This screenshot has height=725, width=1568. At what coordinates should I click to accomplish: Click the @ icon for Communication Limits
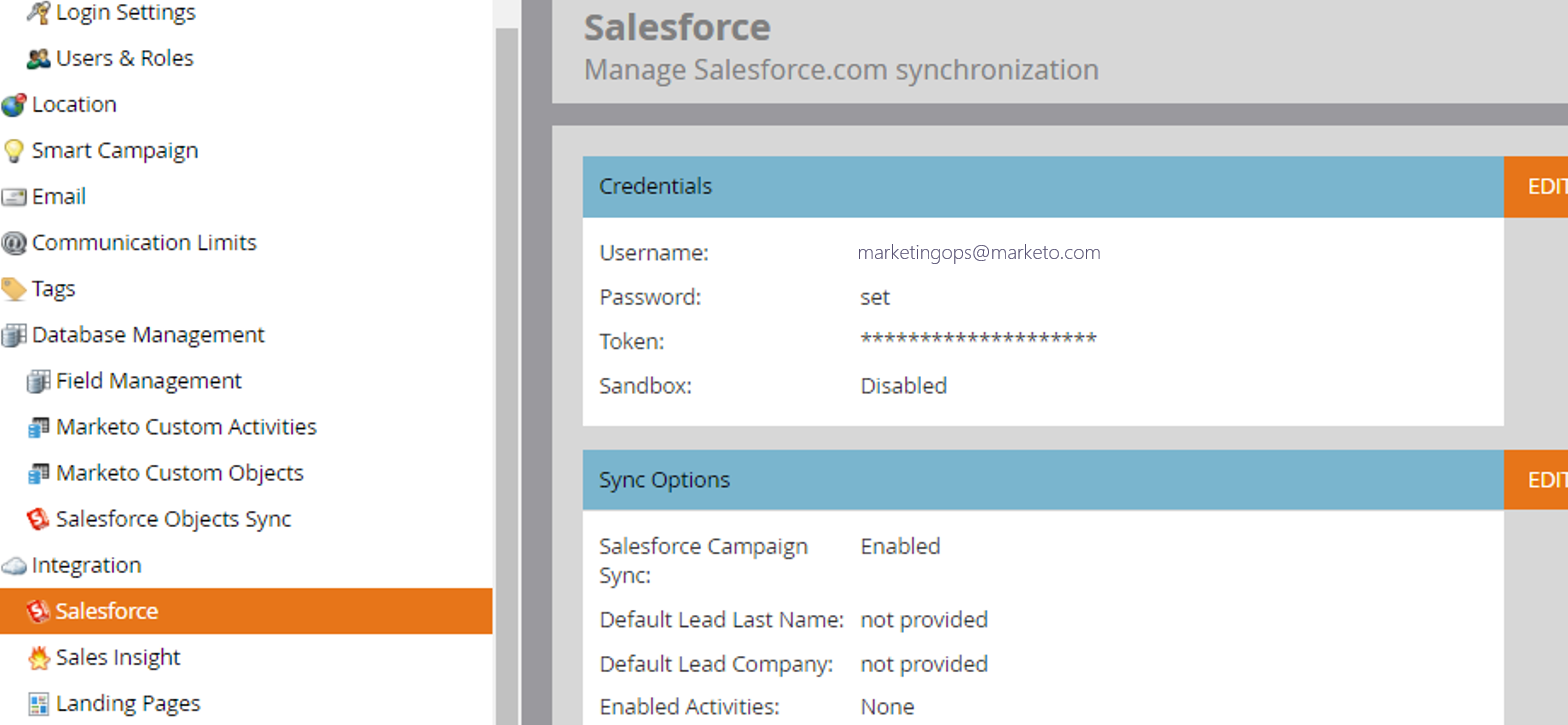pos(14,243)
